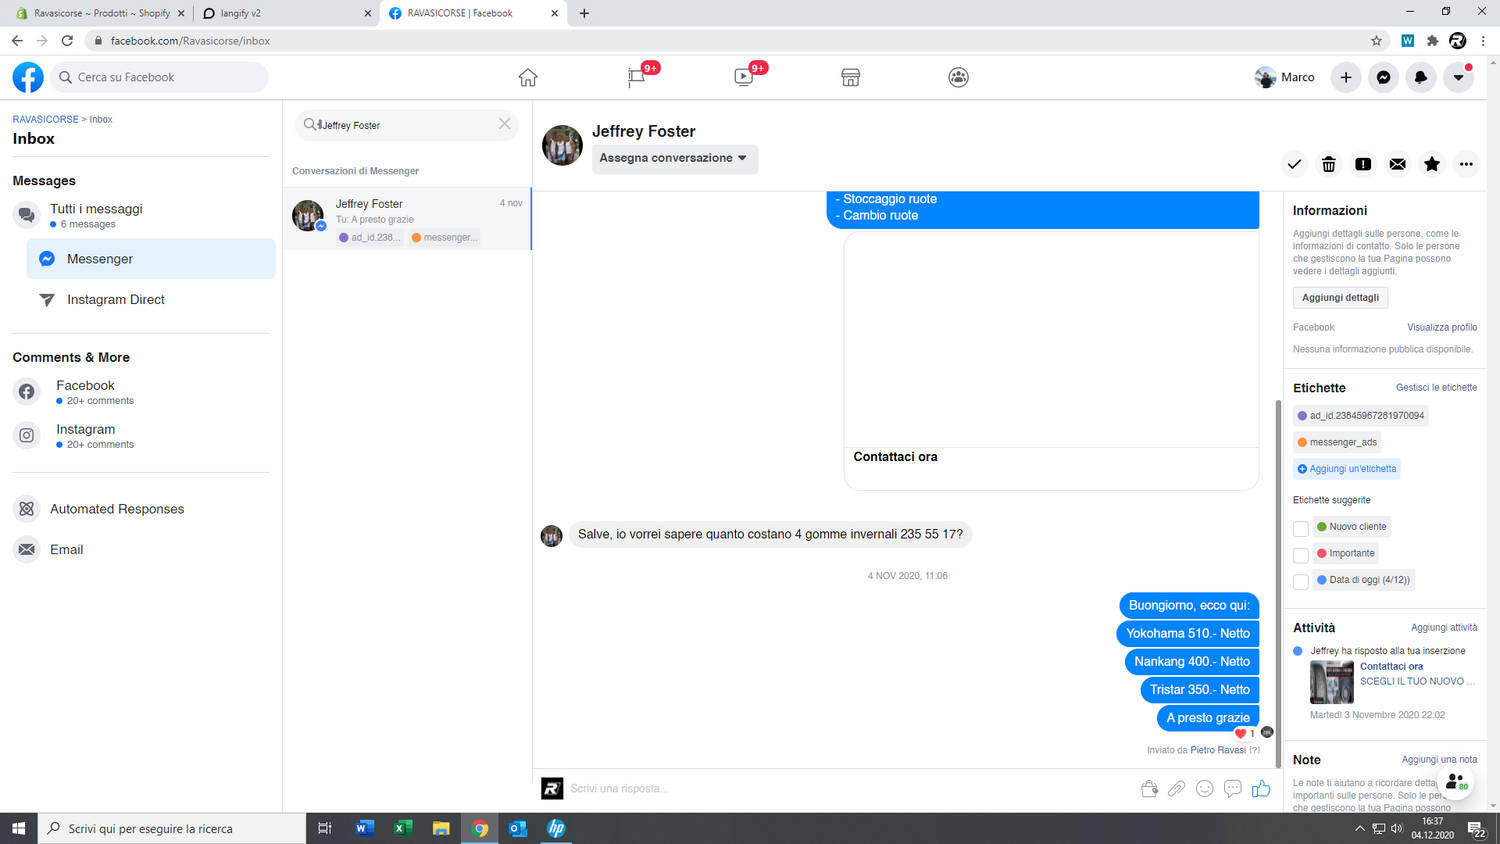Image resolution: width=1500 pixels, height=844 pixels.
Task: Check the Nuovo cliente label checkbox
Action: pyautogui.click(x=1300, y=528)
